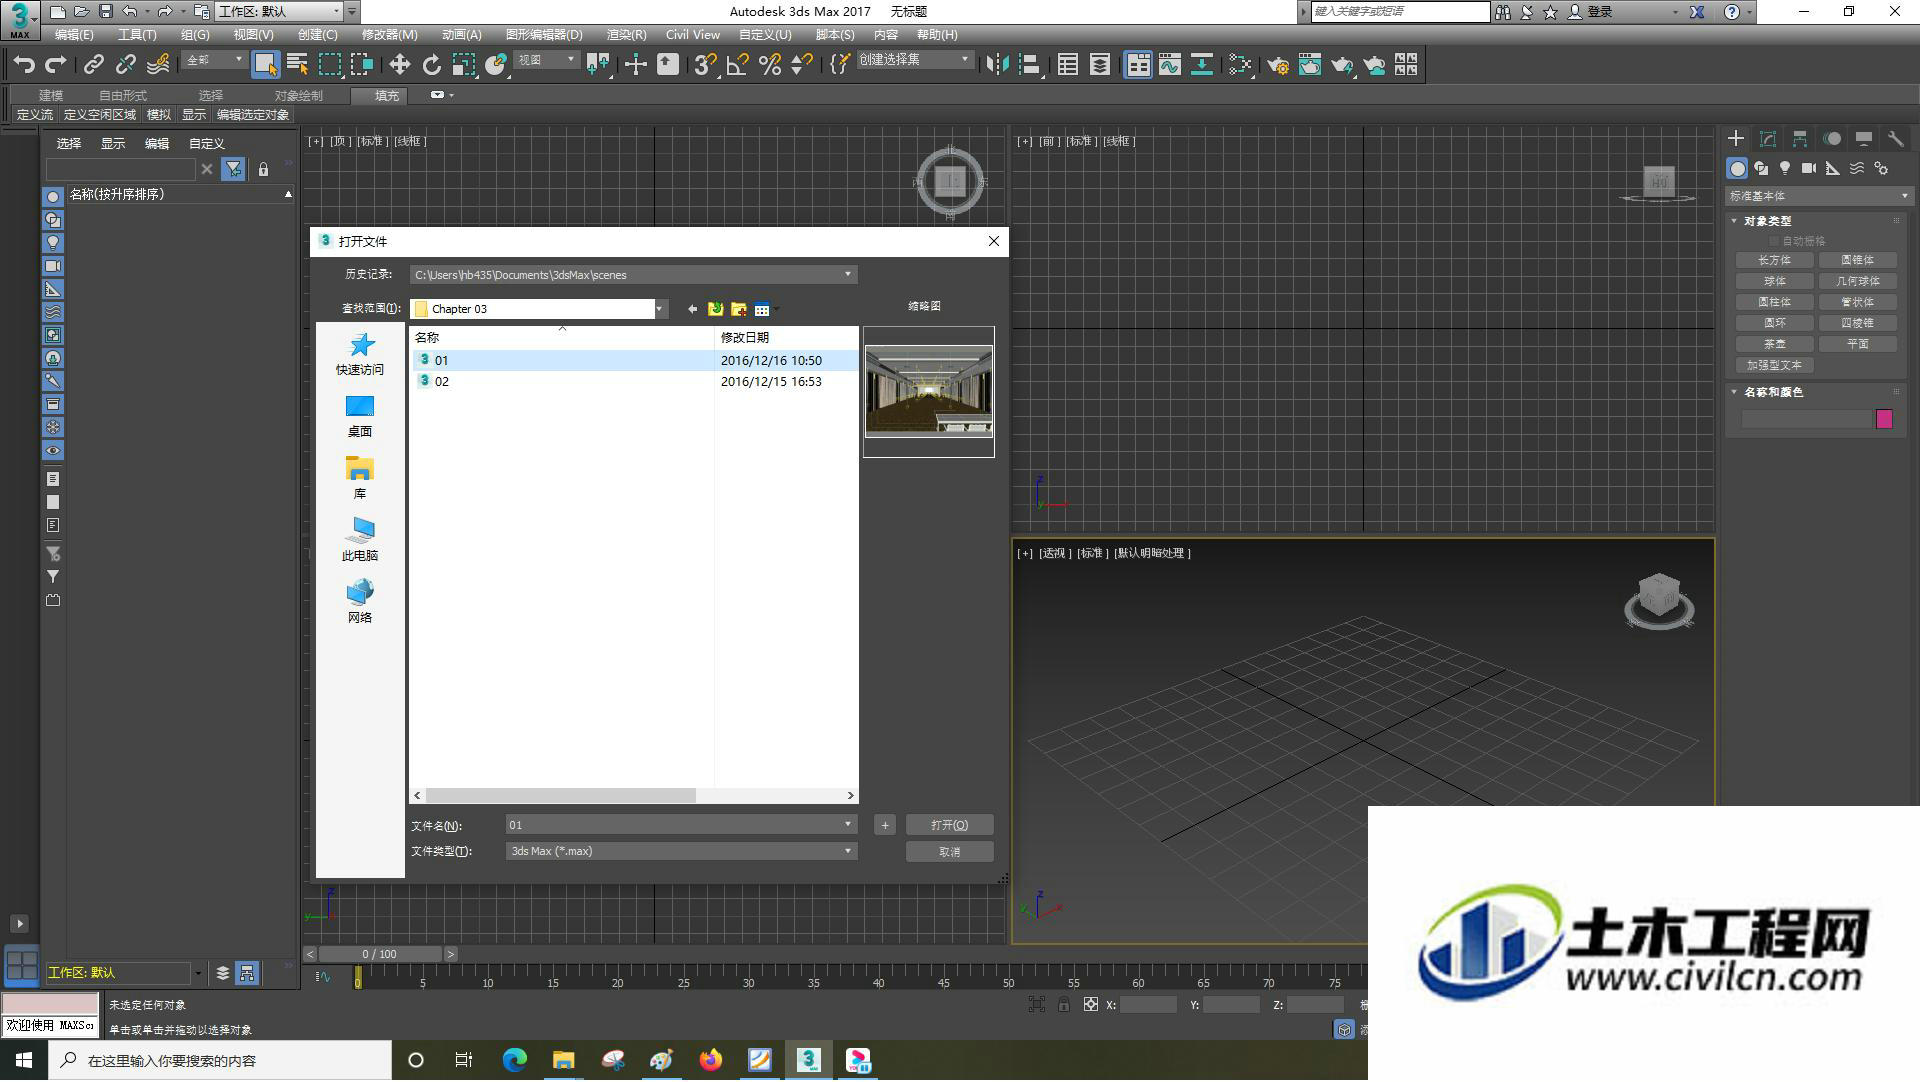The height and width of the screenshot is (1082, 1920).
Task: Select the Lights category in Create panel
Action: coord(1785,169)
